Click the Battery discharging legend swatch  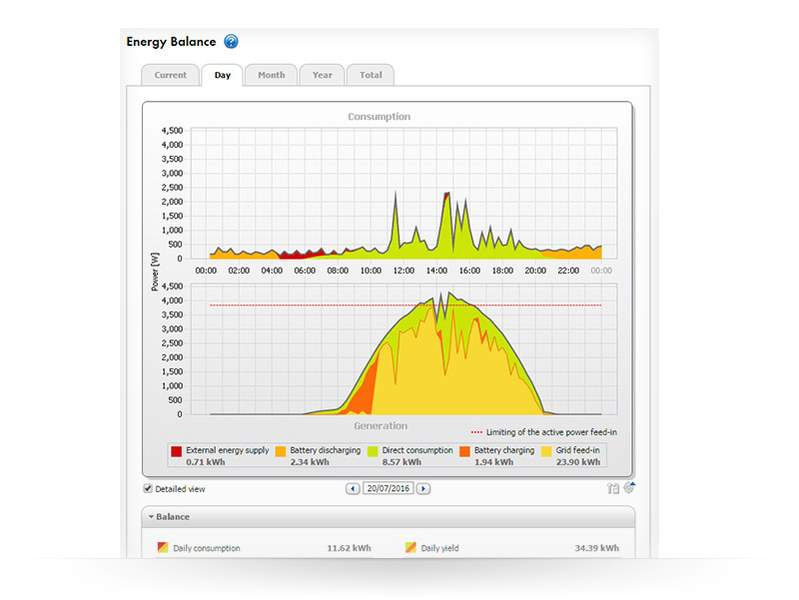tap(278, 452)
